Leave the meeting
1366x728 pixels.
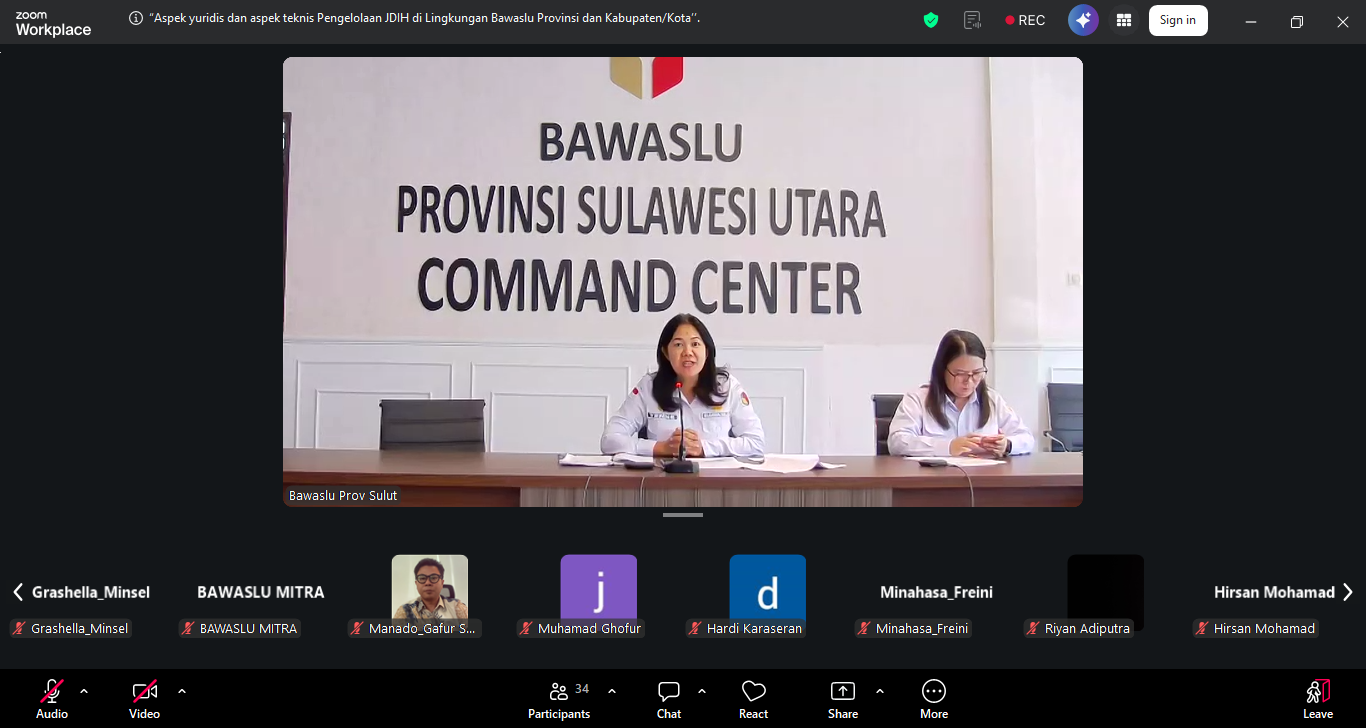(1318, 699)
